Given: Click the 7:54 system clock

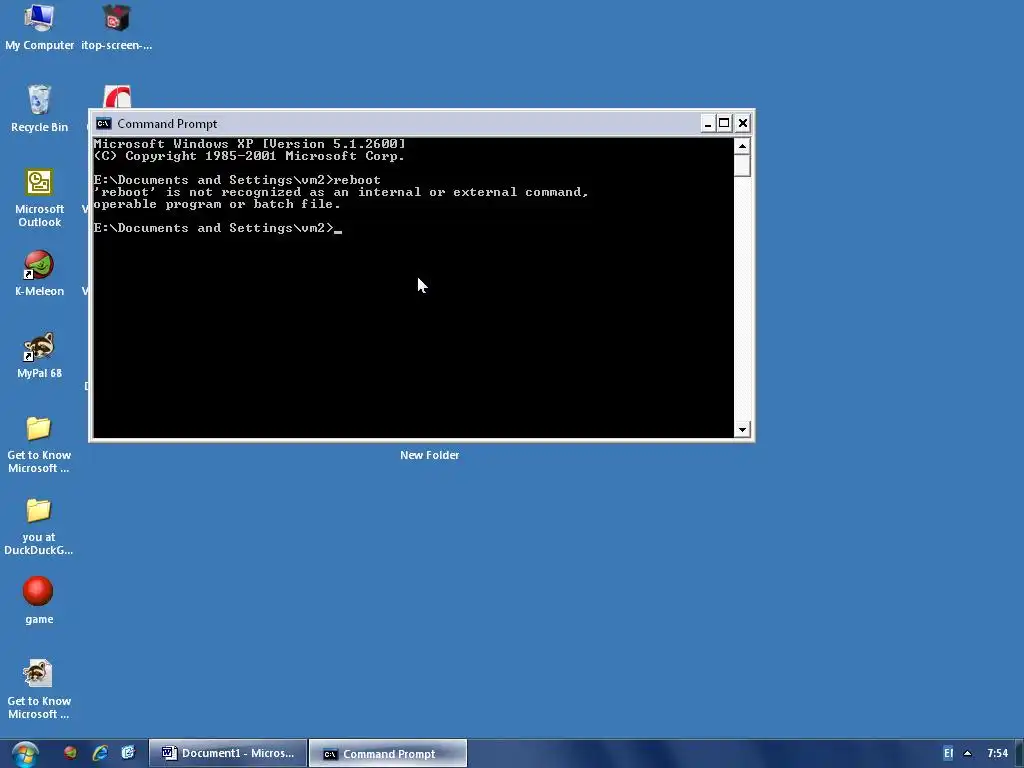Looking at the screenshot, I should tap(997, 754).
